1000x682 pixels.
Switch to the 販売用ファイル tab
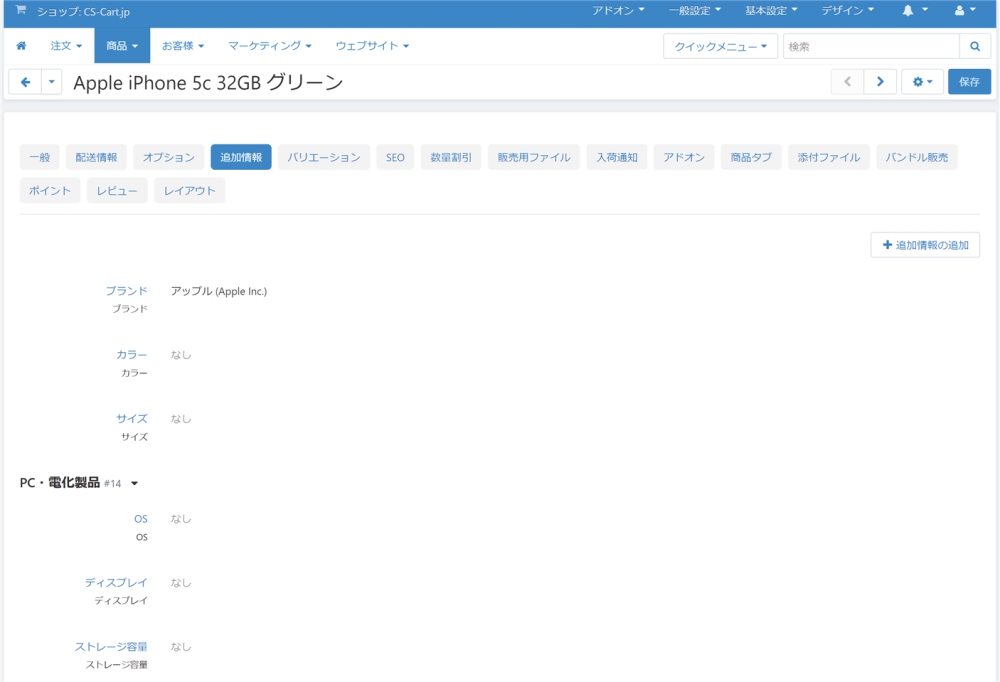click(534, 158)
